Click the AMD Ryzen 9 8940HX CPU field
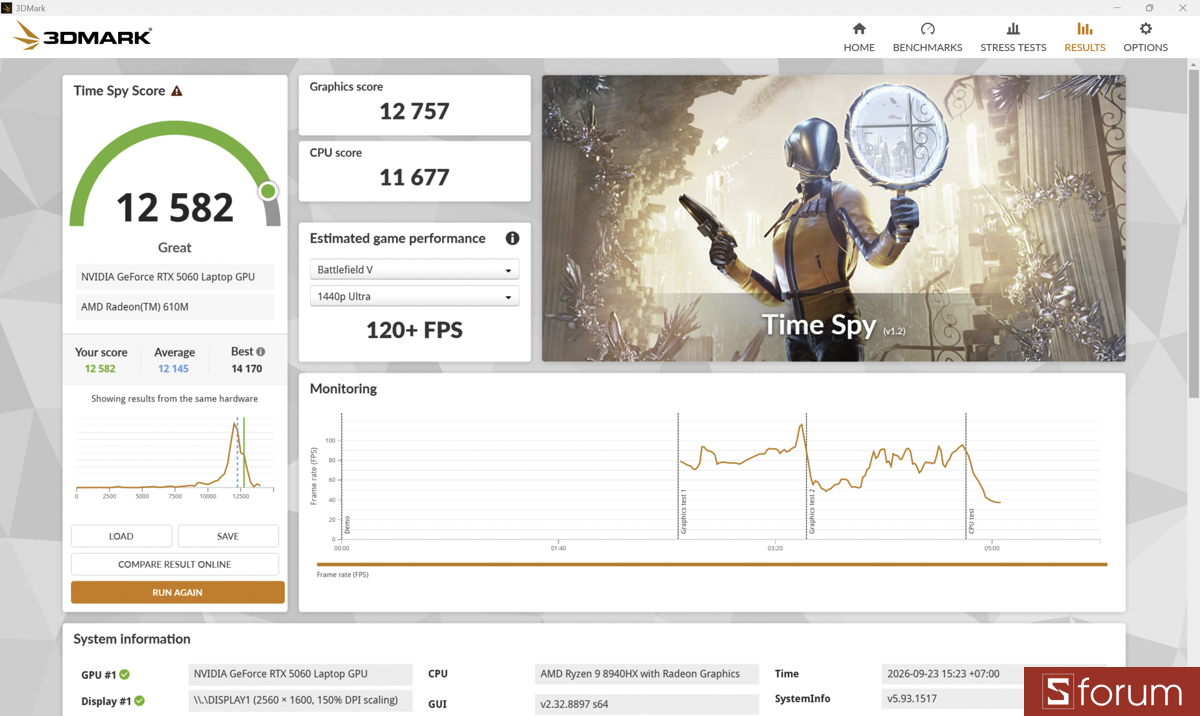This screenshot has width=1200, height=716. [648, 674]
